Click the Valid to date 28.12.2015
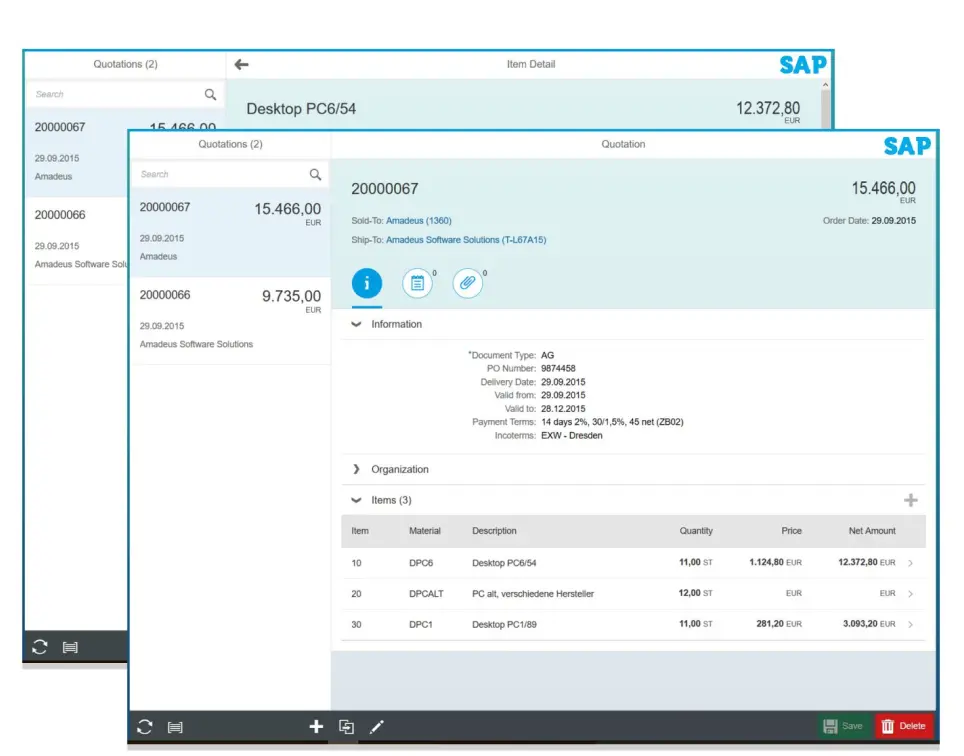This screenshot has height=756, width=964. (563, 409)
